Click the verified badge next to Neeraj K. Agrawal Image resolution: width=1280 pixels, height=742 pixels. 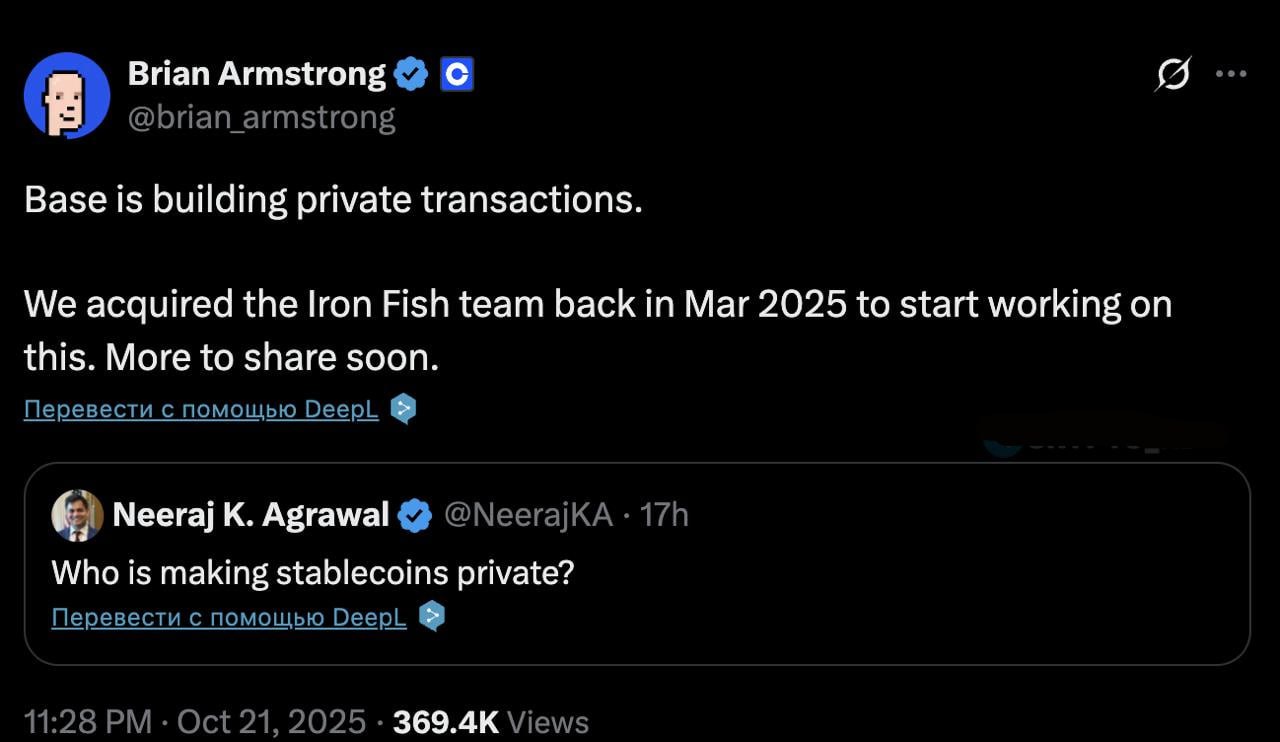[x=415, y=515]
